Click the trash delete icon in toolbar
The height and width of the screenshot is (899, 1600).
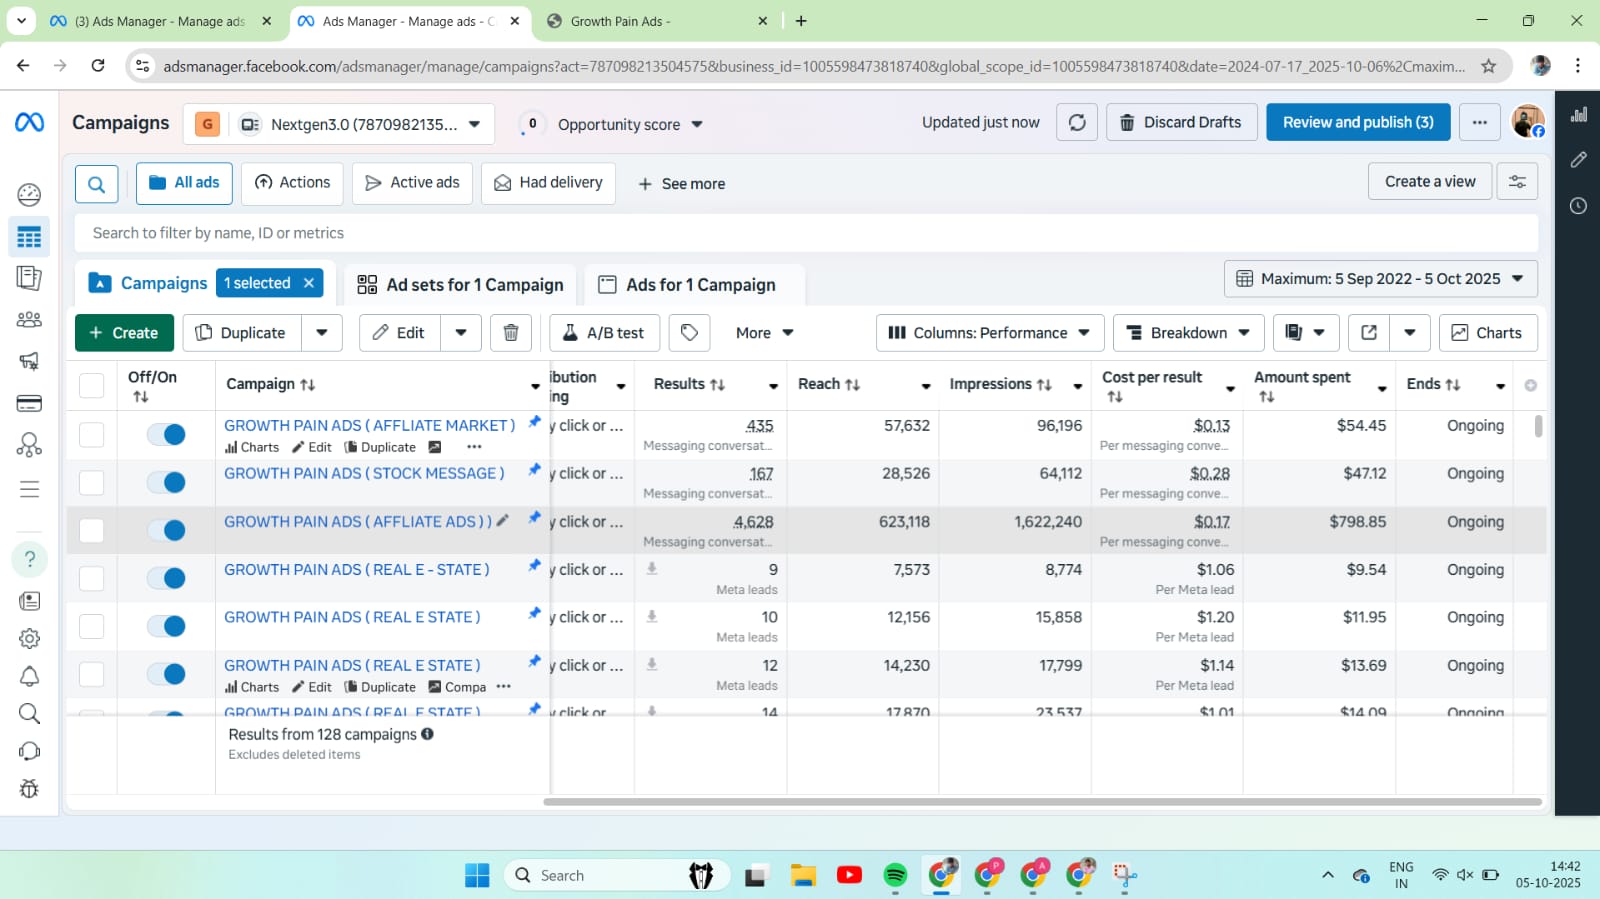click(510, 333)
